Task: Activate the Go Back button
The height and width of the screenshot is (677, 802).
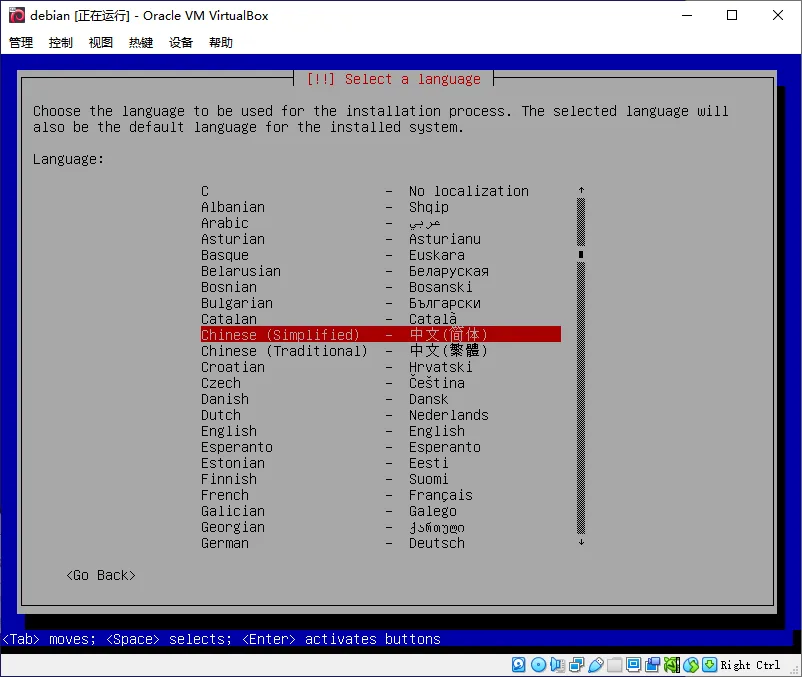Action: pyautogui.click(x=101, y=575)
